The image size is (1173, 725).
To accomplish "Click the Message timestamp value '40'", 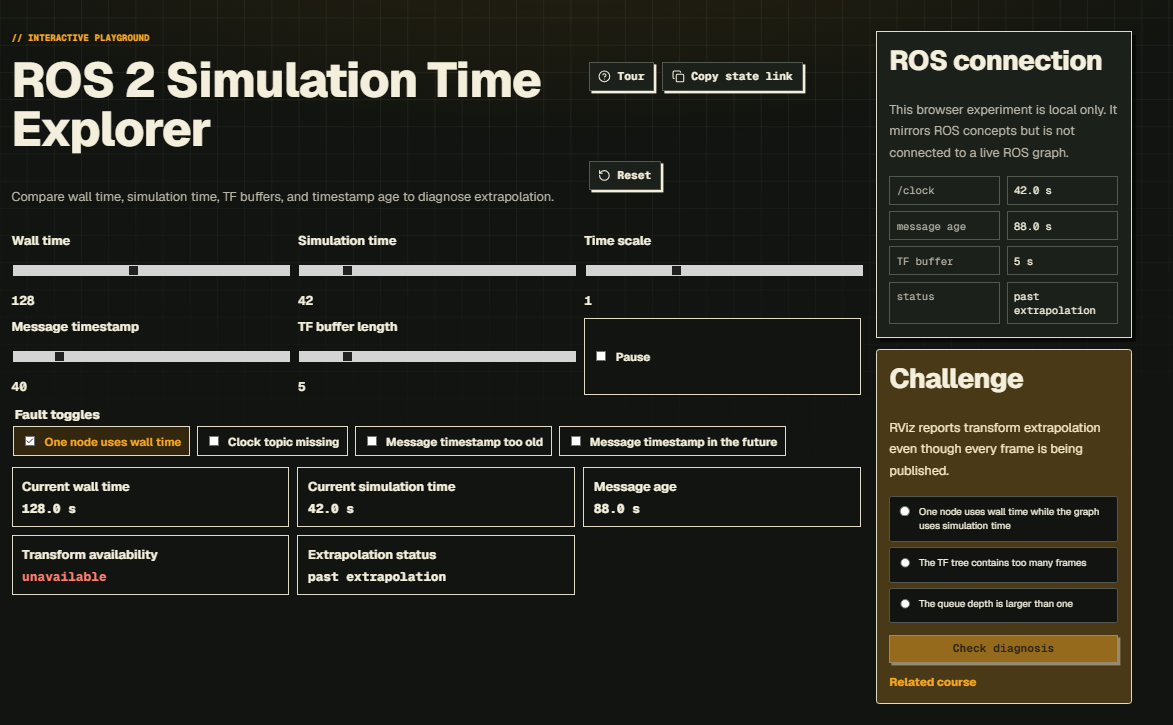I will point(19,387).
